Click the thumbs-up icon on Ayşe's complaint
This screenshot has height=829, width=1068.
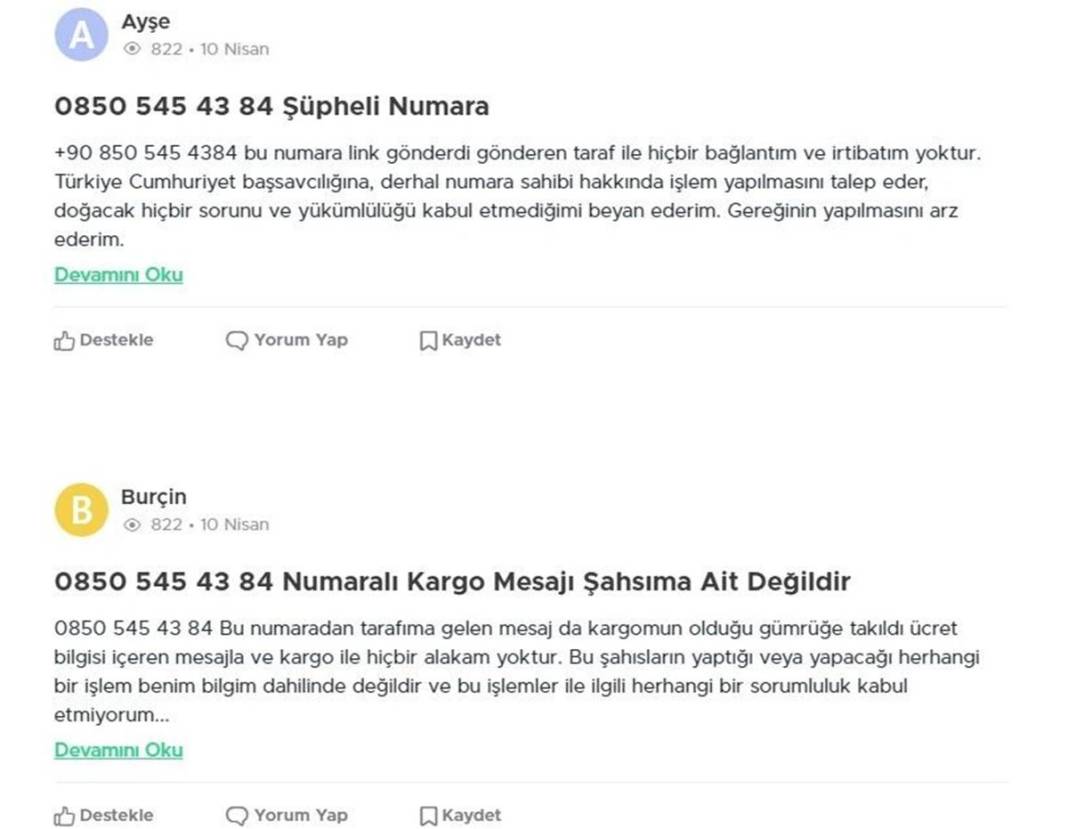click(x=64, y=339)
